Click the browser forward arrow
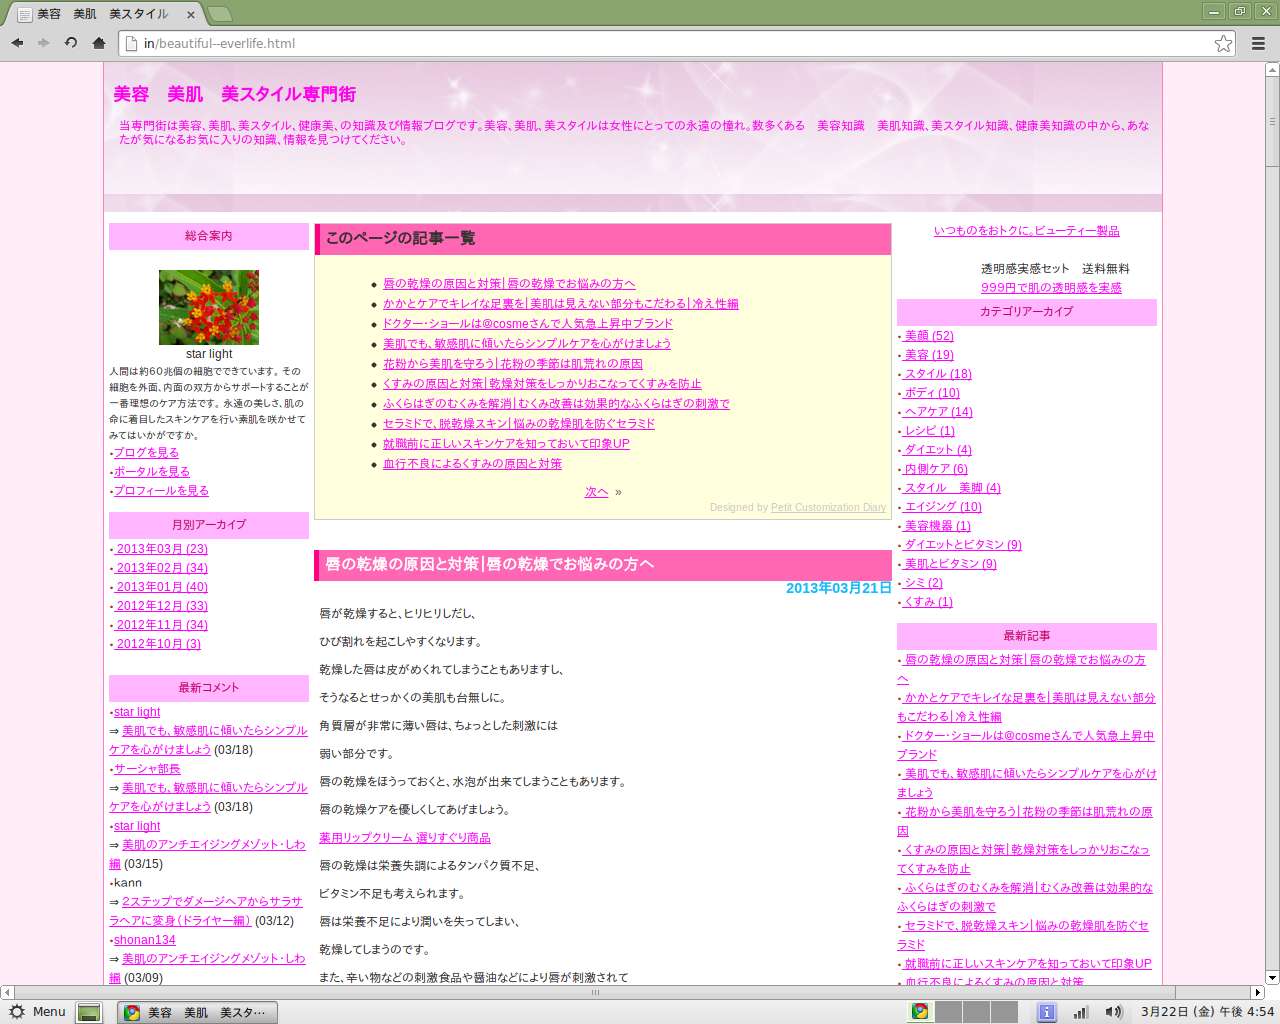The height and width of the screenshot is (1024, 1280). 44,43
